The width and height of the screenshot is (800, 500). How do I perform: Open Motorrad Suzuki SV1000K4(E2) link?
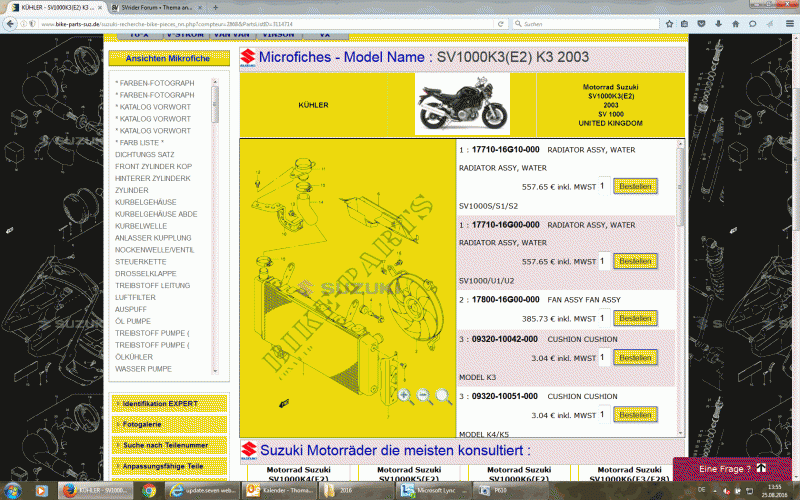298,474
